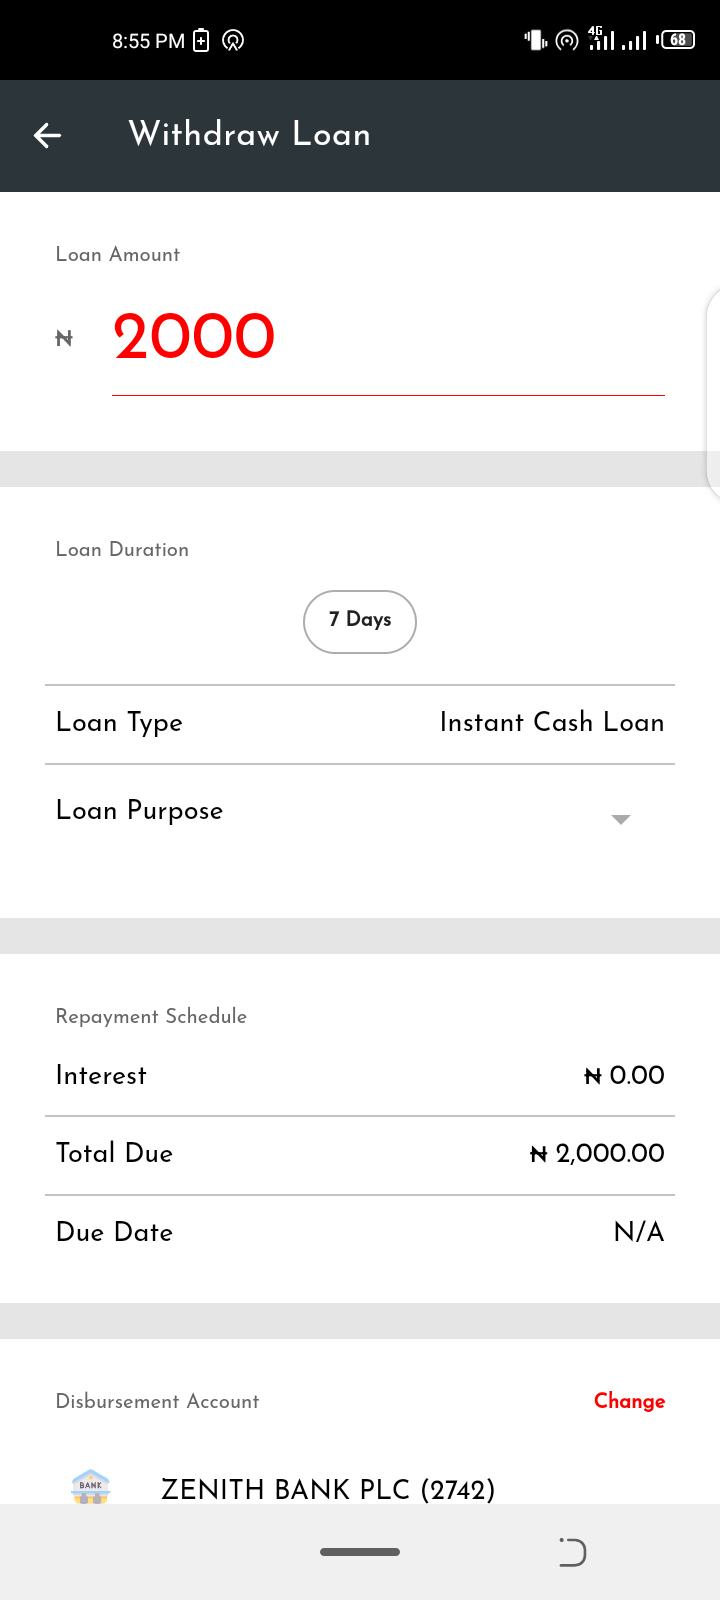Tap the back arrow icon
Screen dimensions: 720x1600
47,135
